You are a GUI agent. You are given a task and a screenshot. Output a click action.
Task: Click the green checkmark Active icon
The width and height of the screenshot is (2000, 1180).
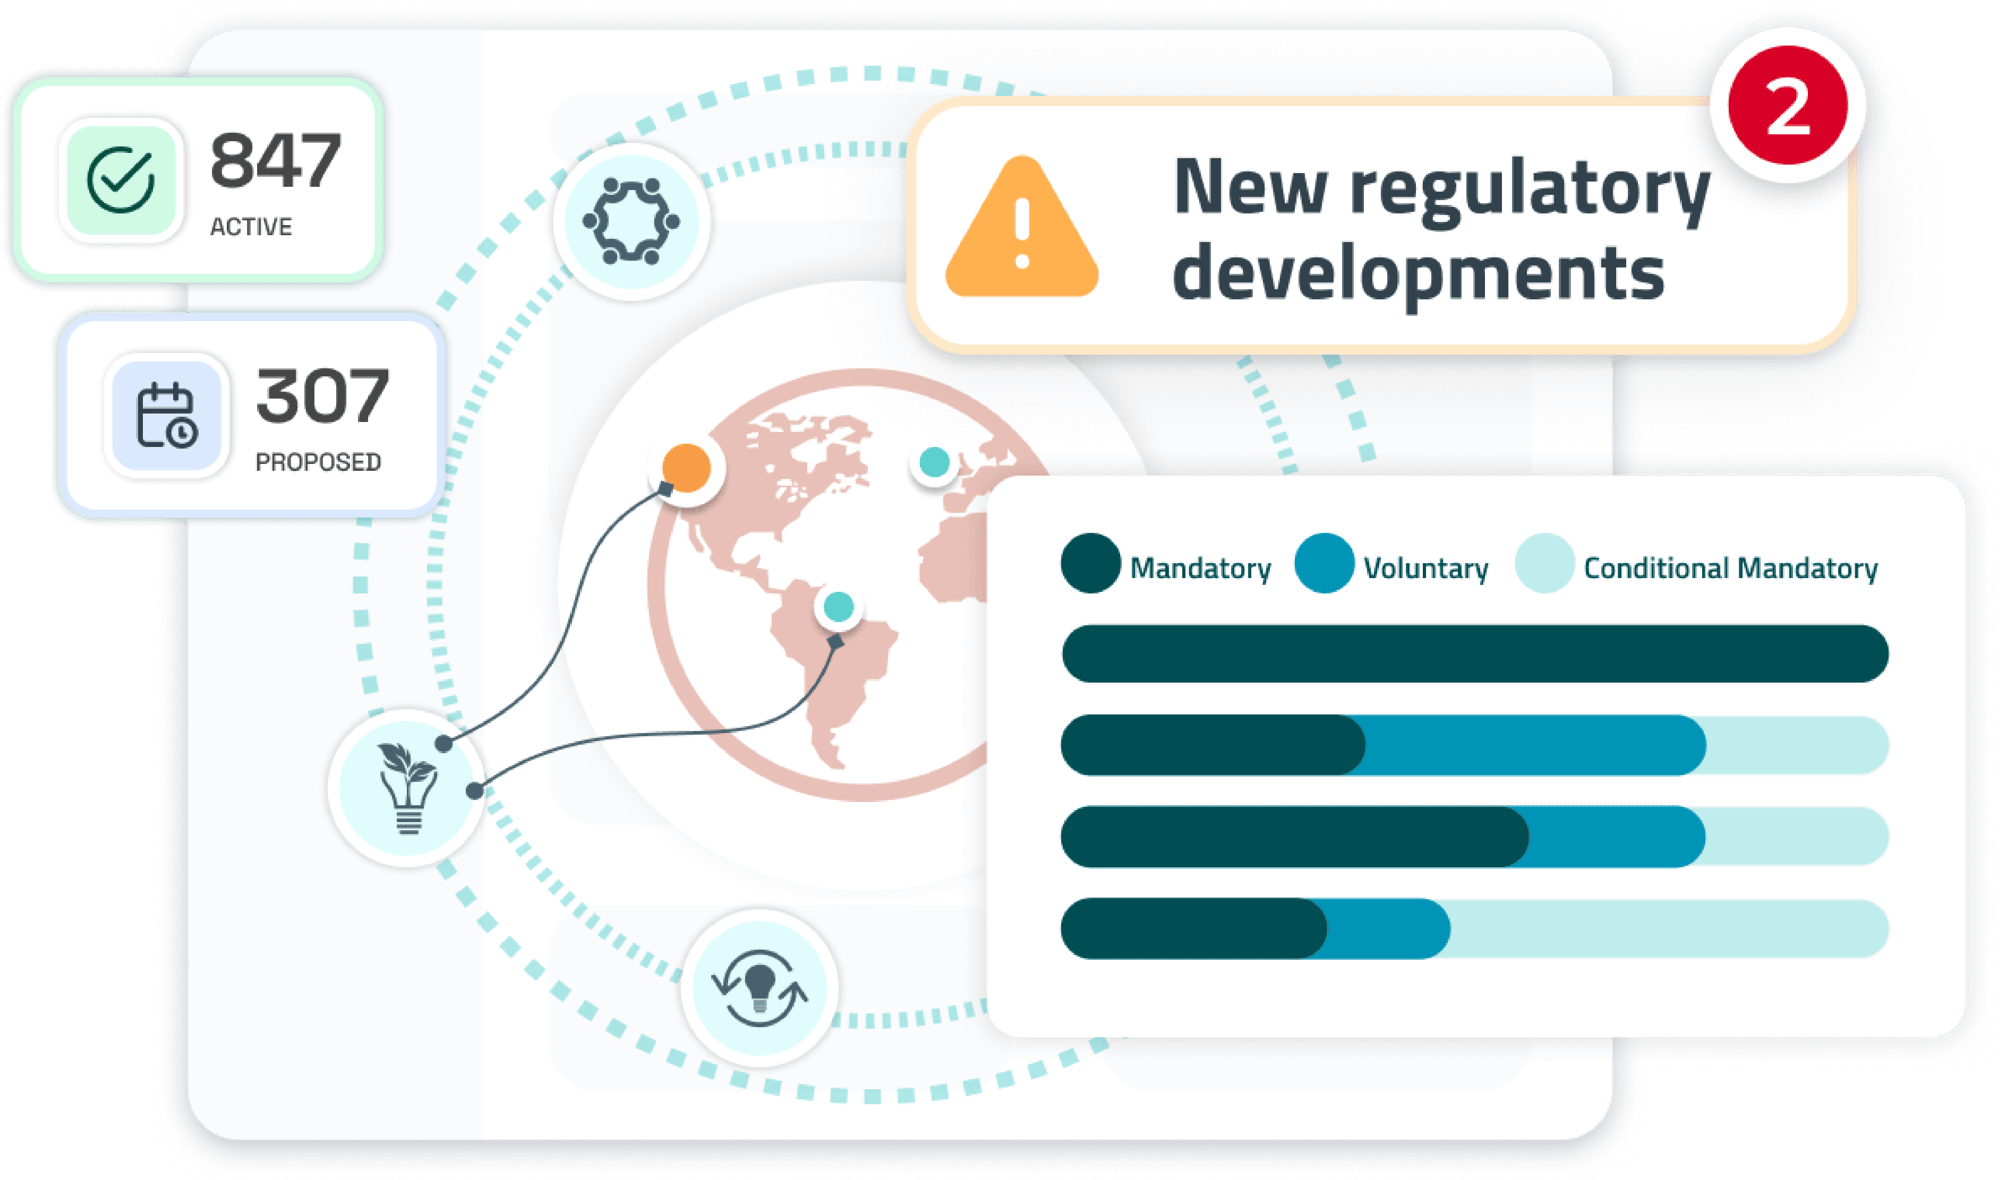tap(121, 180)
